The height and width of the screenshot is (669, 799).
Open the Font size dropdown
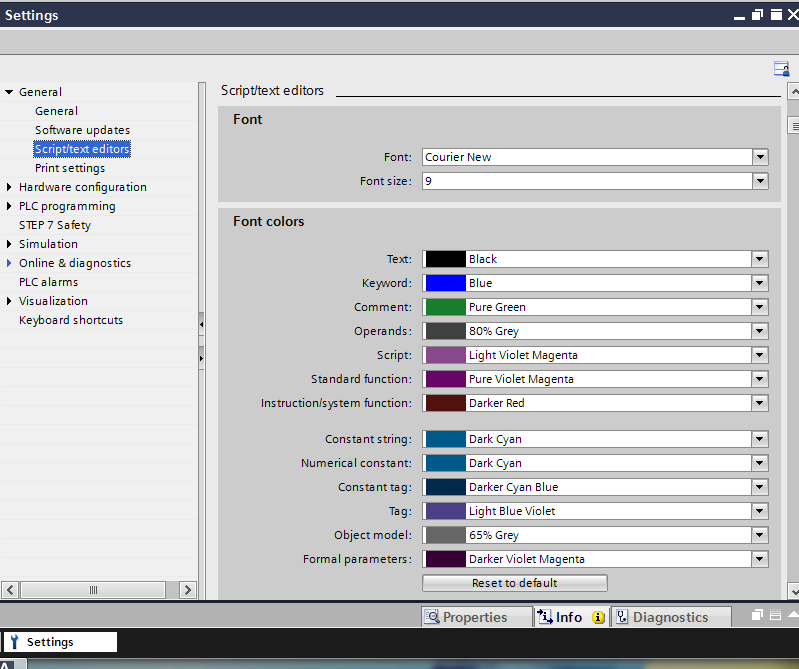pyautogui.click(x=760, y=181)
